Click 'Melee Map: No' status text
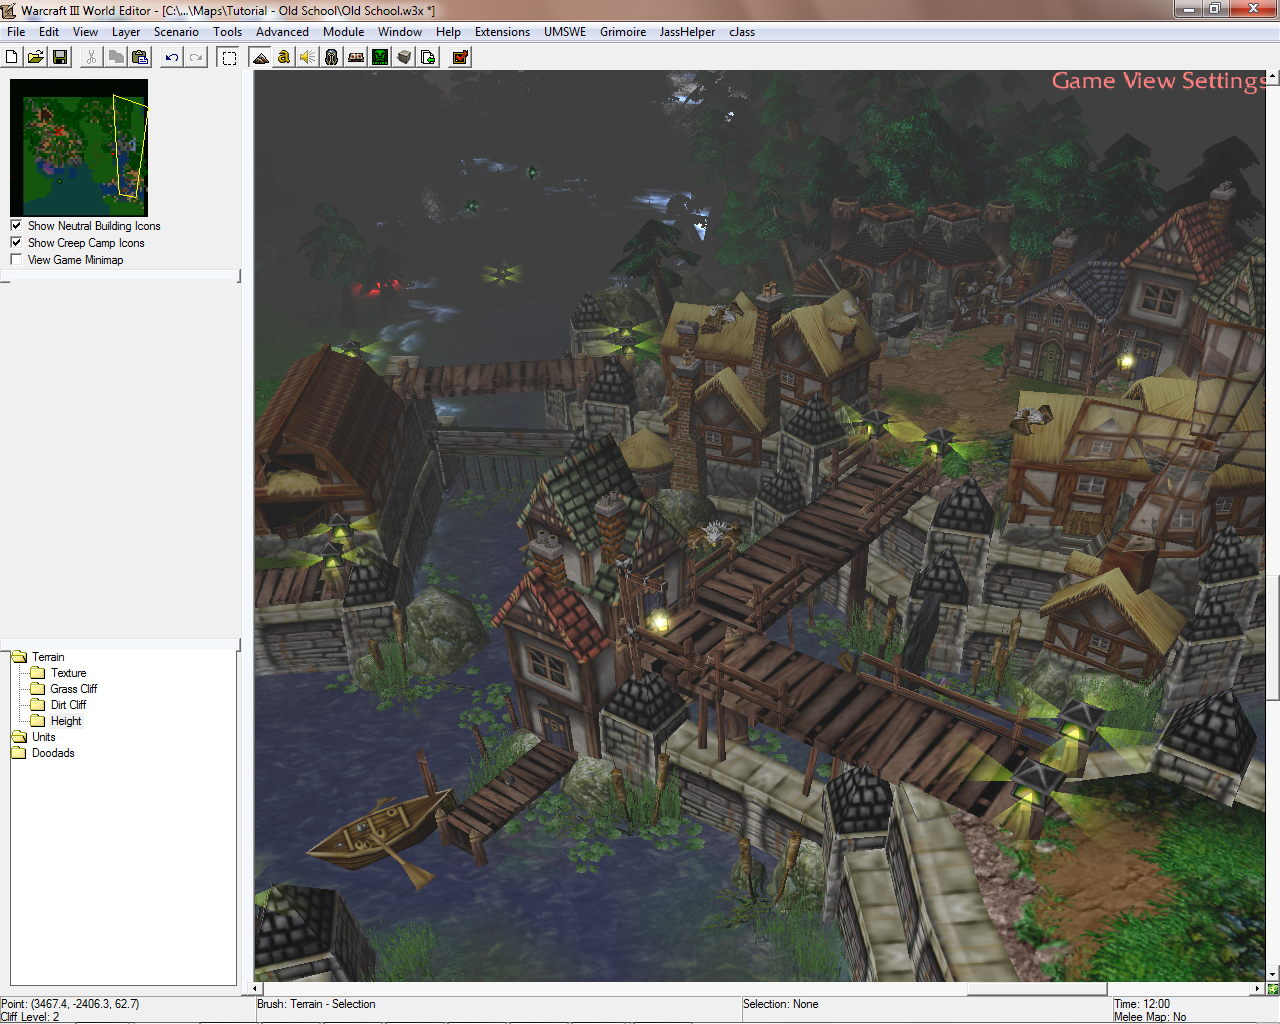1280x1024 pixels. tap(1150, 1017)
